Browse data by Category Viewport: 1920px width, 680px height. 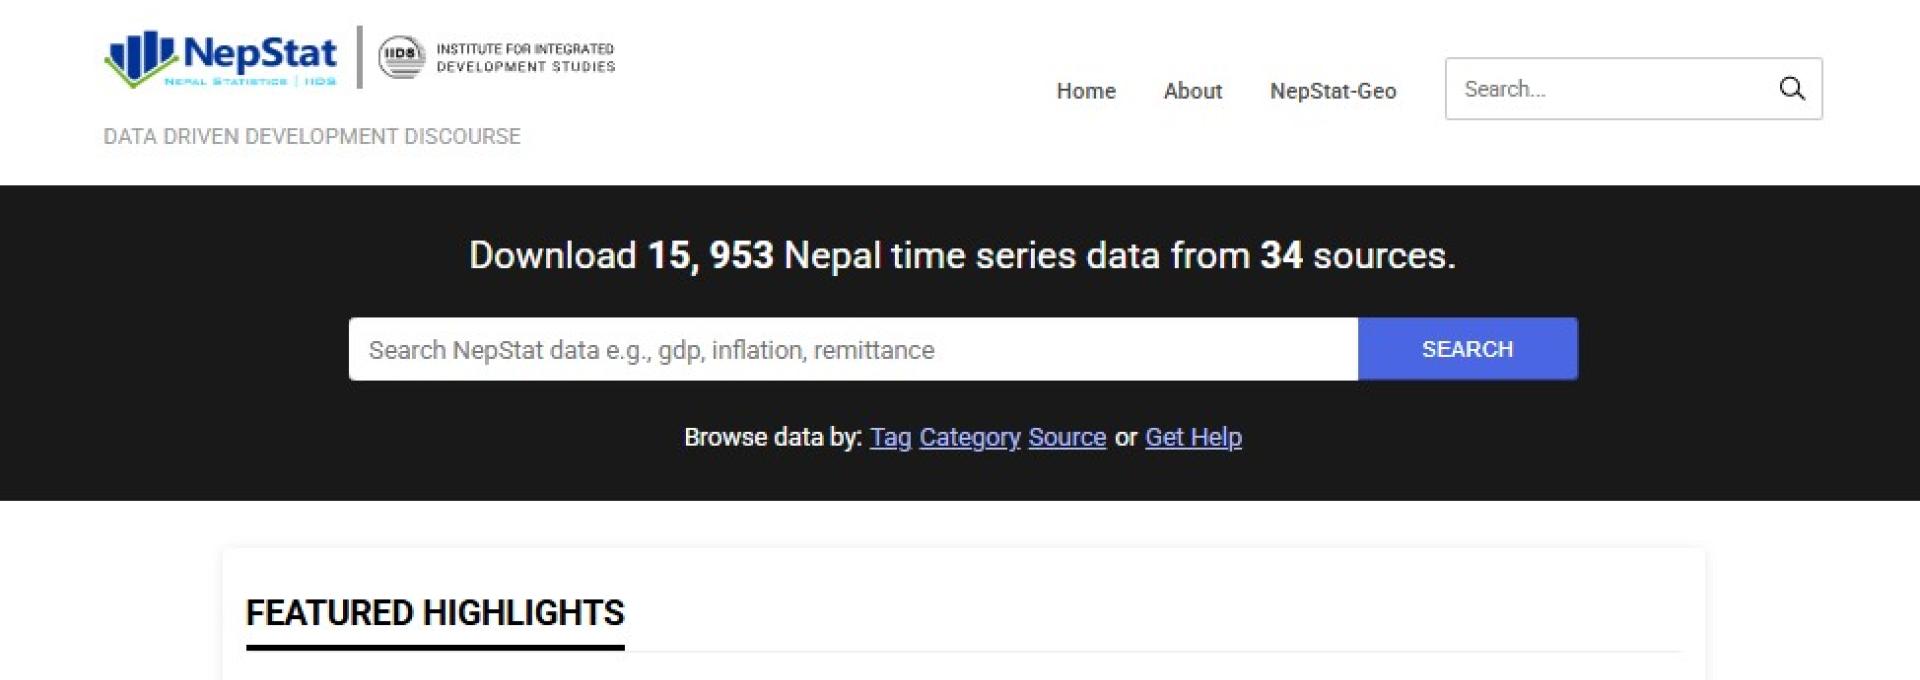coord(969,438)
